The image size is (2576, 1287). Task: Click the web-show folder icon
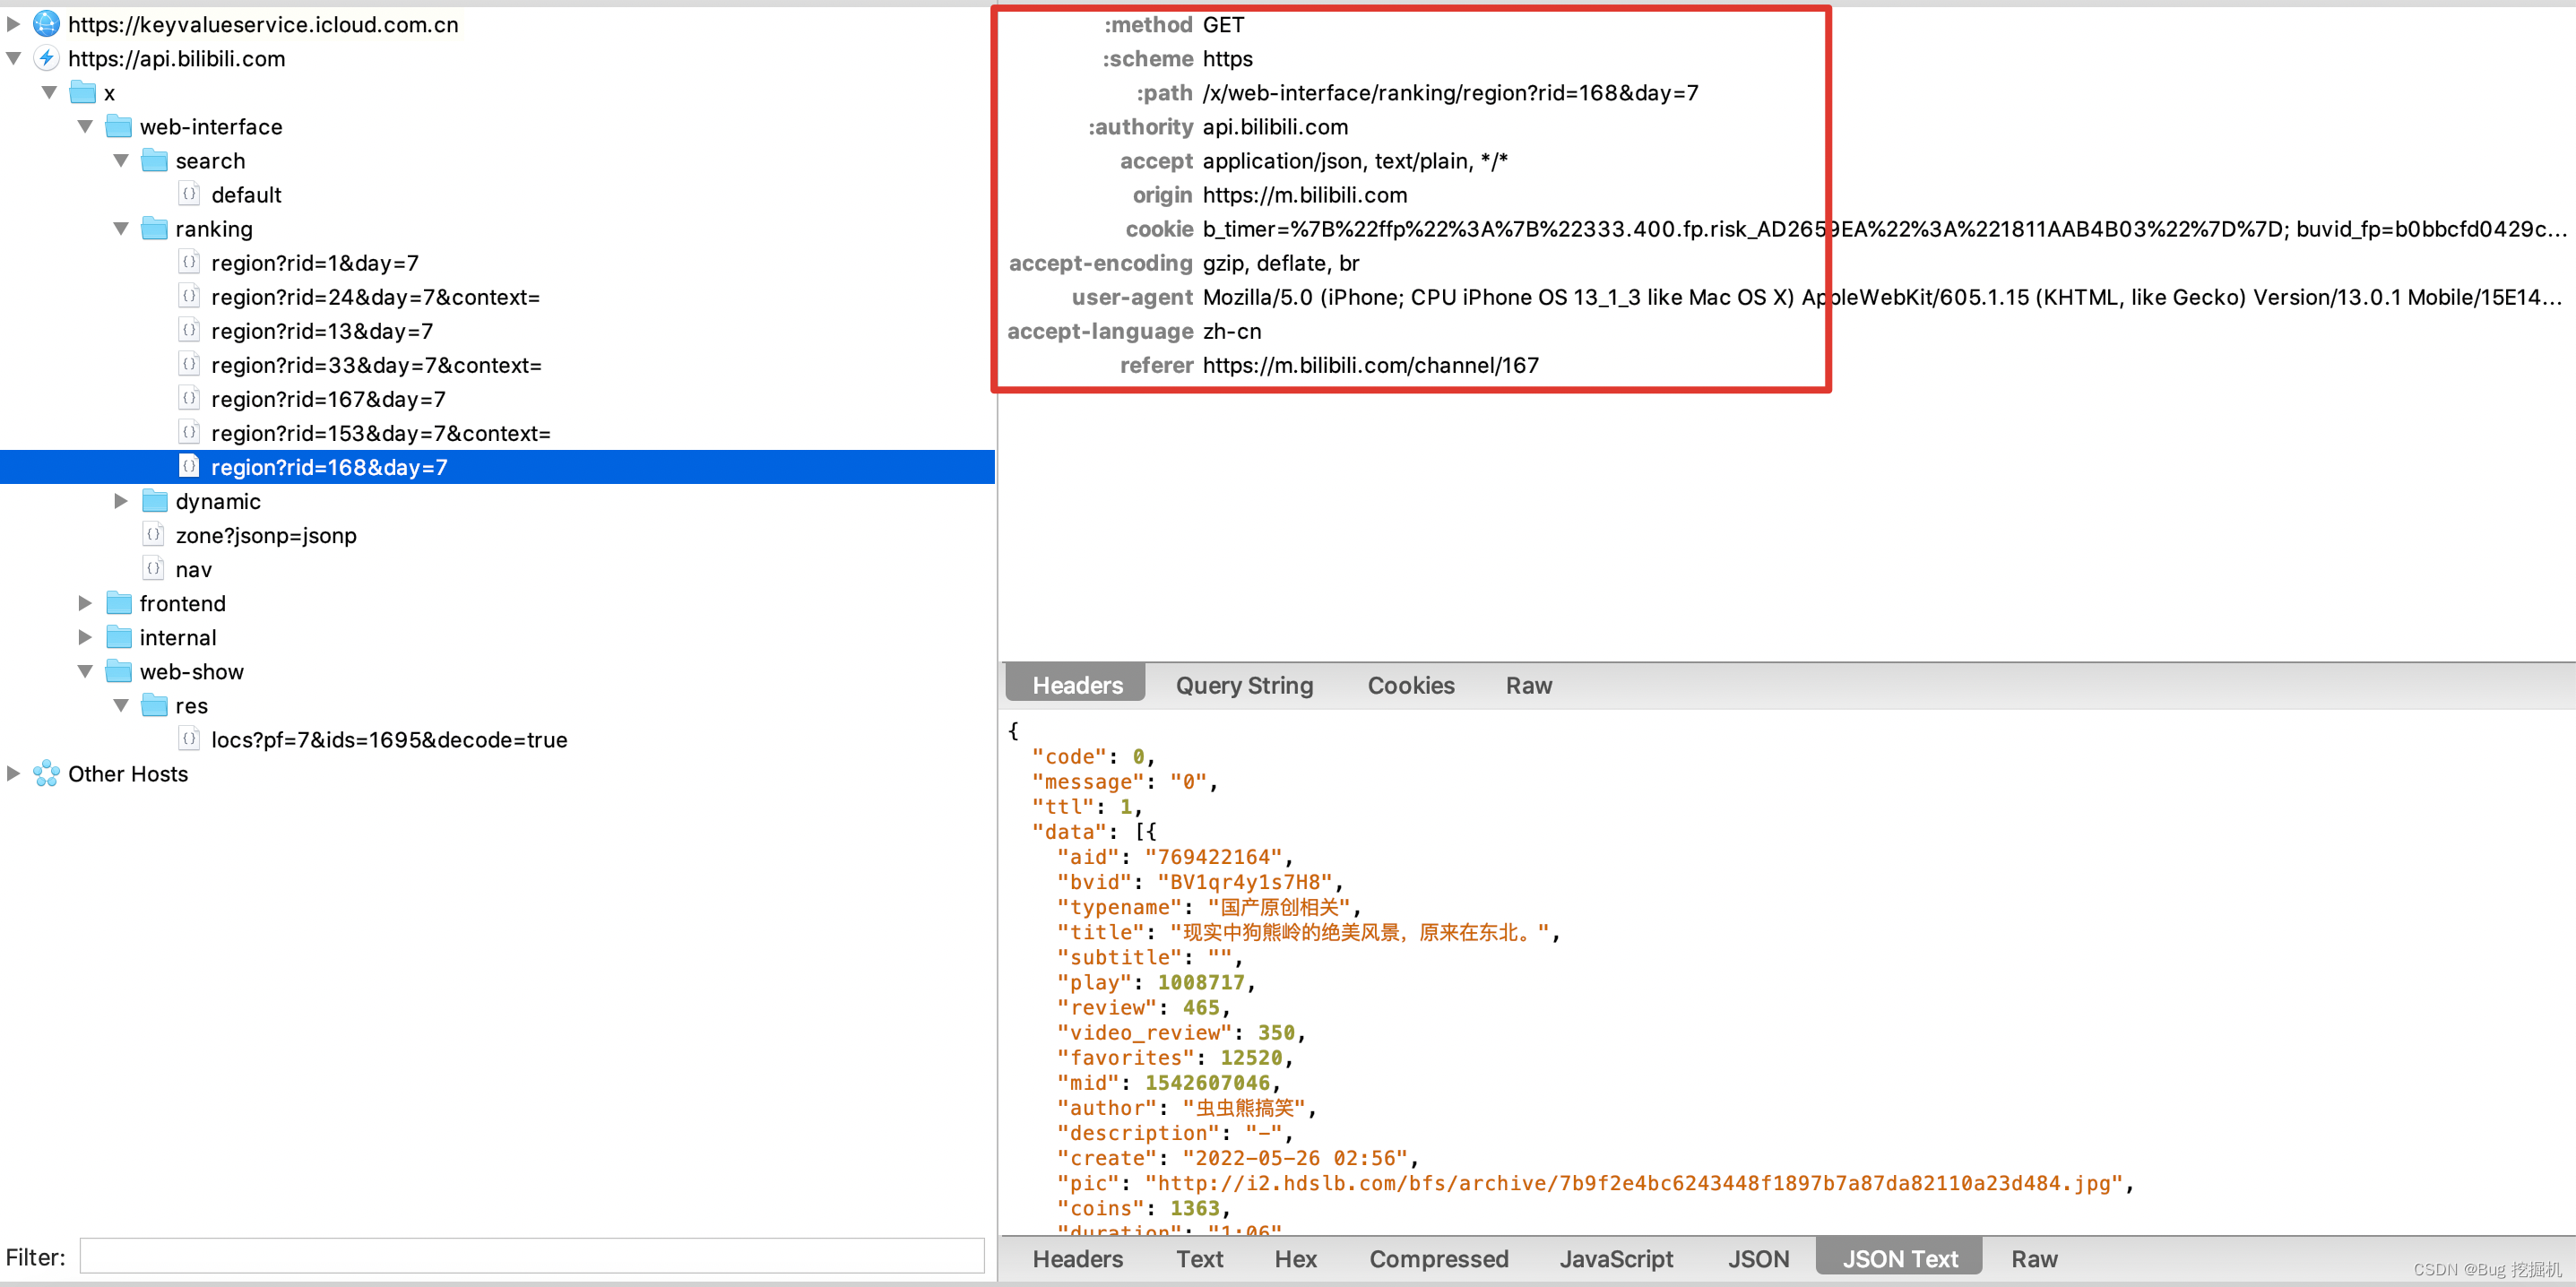(119, 671)
